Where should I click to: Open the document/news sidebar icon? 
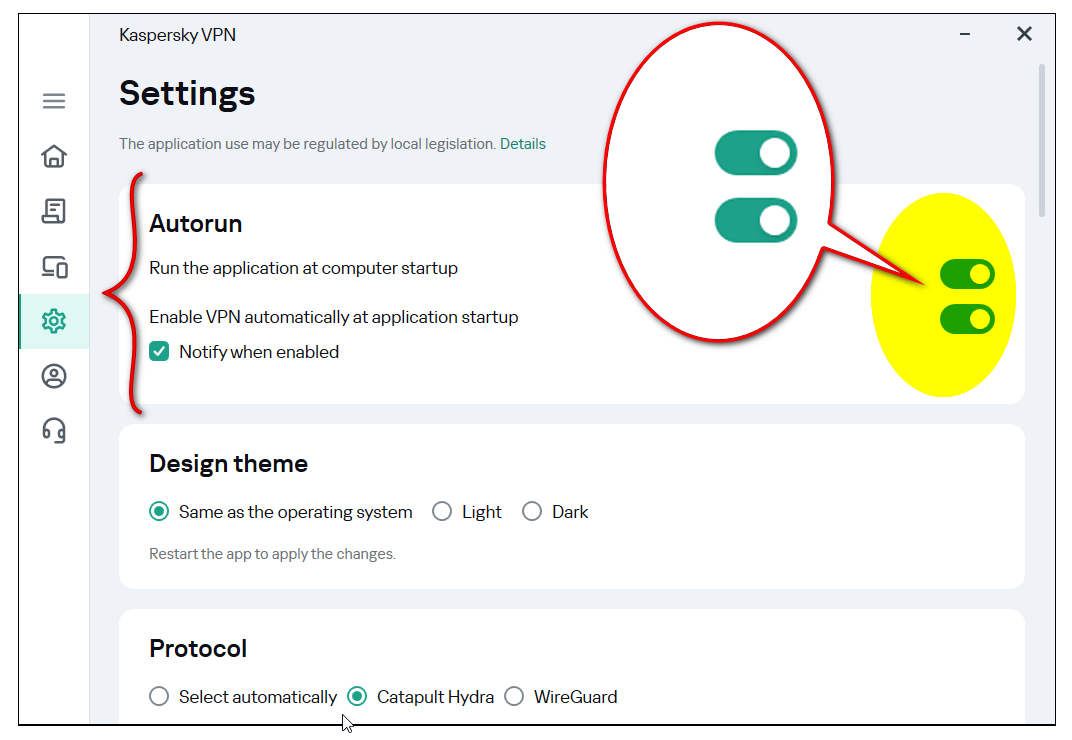coord(54,211)
